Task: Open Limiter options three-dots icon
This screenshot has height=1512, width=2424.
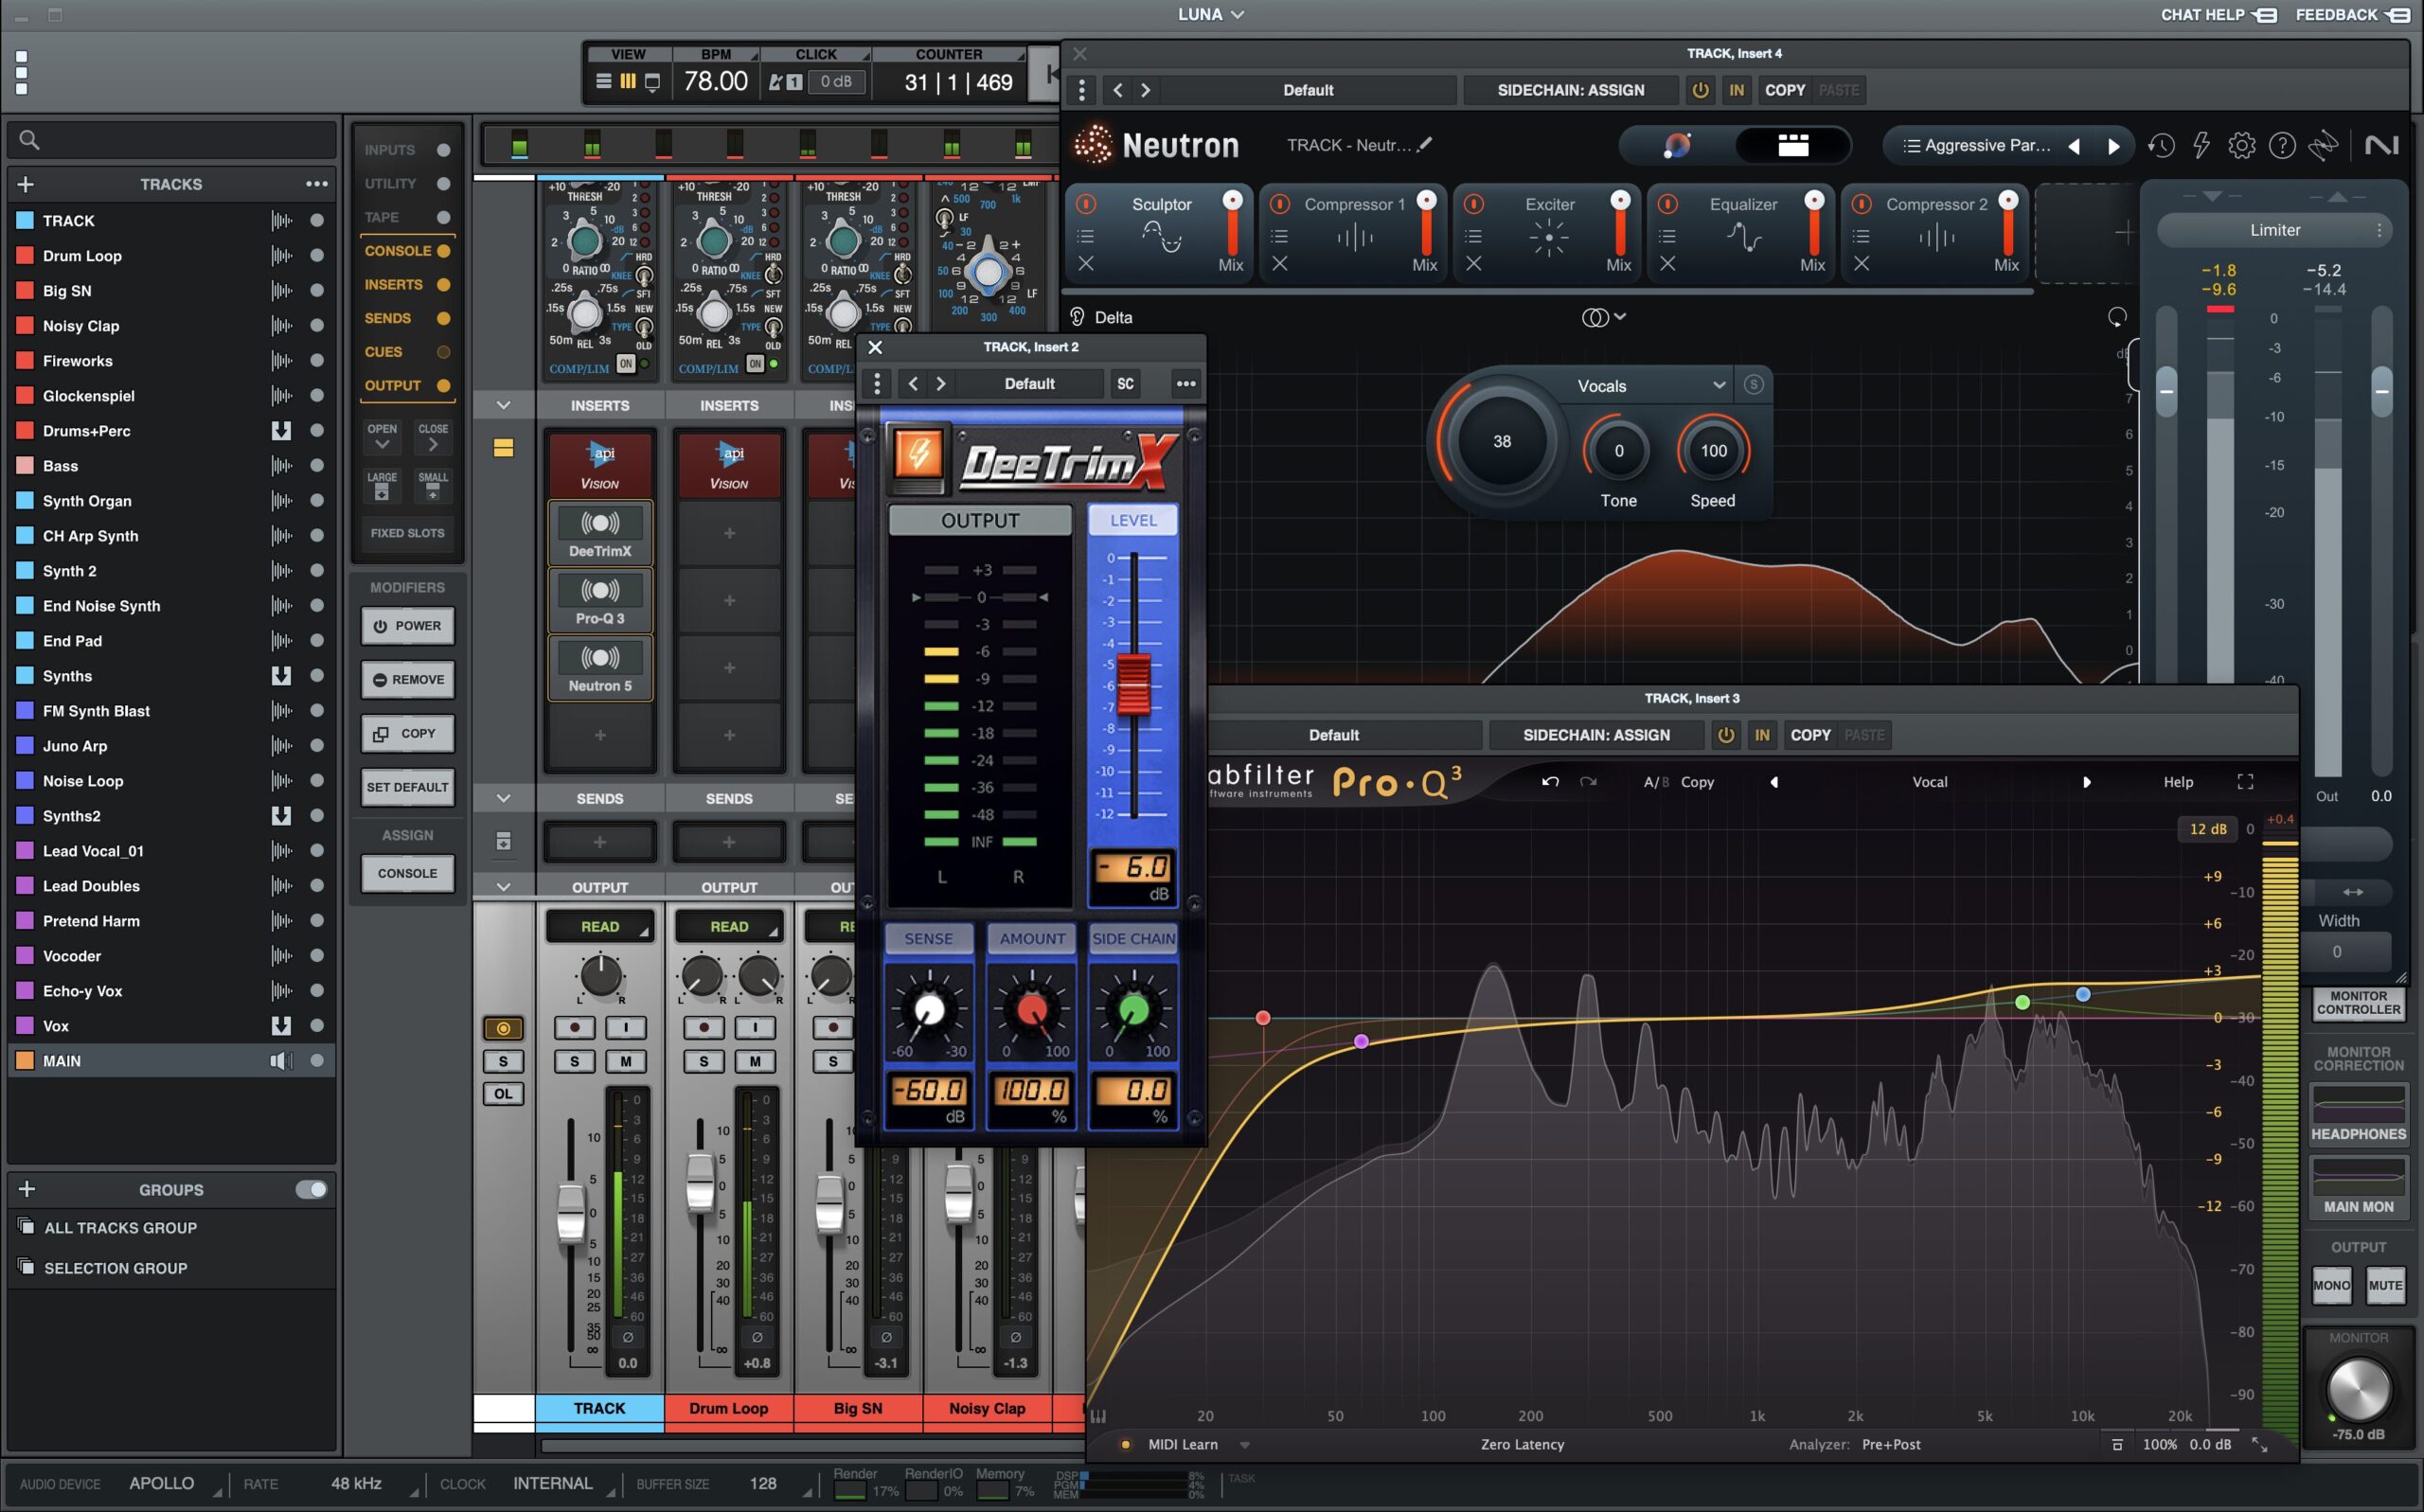Action: tap(2379, 230)
